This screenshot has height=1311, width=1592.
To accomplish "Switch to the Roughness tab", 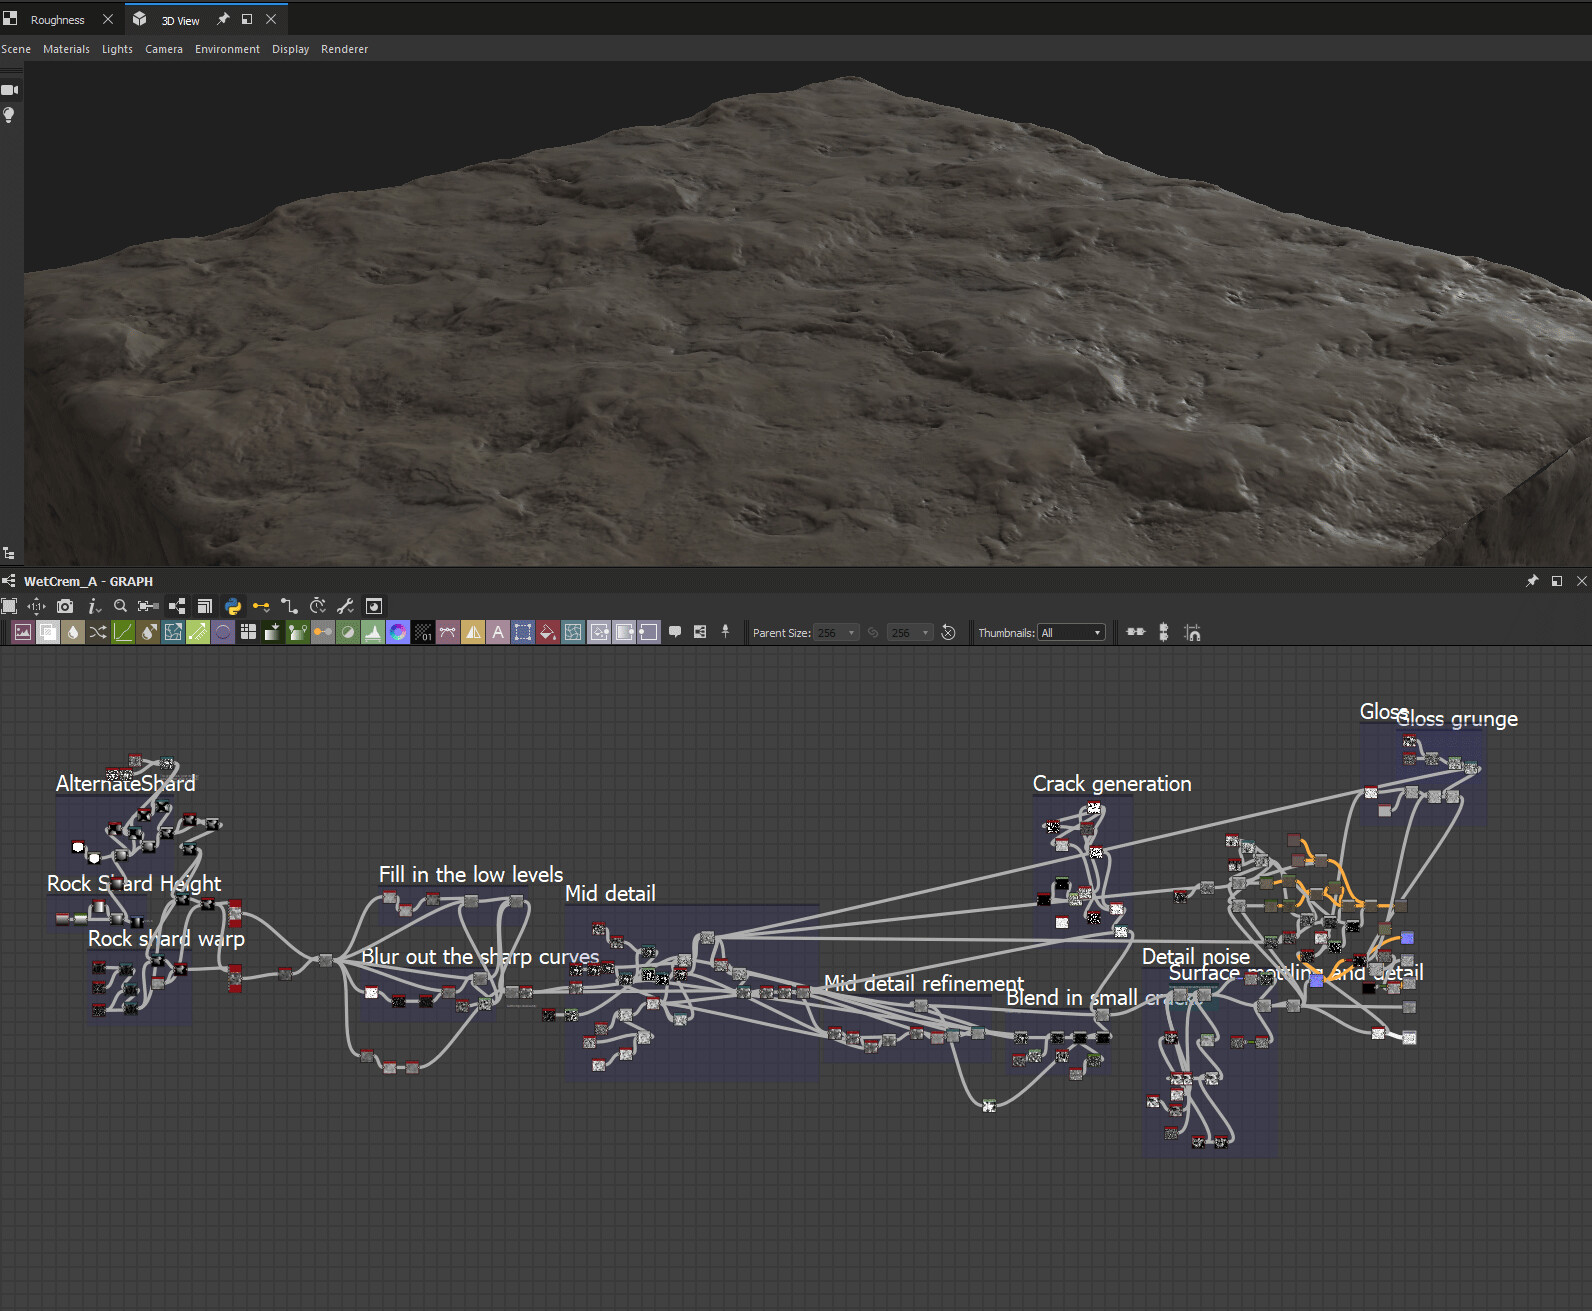I will click(57, 20).
